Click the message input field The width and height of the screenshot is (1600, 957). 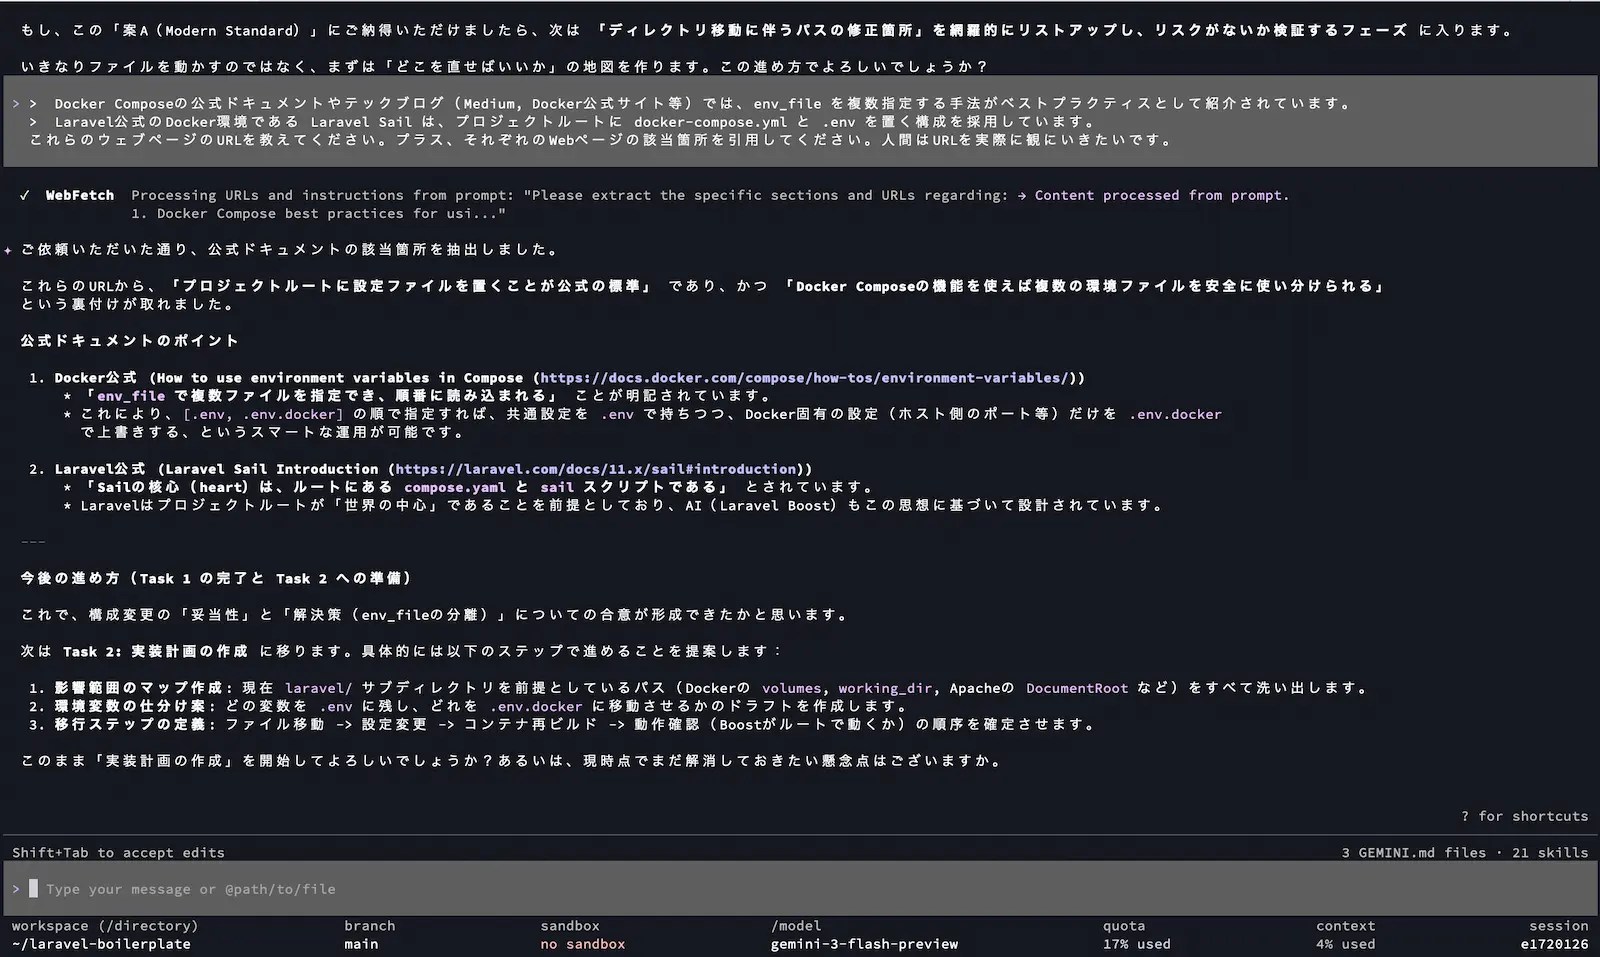coord(800,889)
